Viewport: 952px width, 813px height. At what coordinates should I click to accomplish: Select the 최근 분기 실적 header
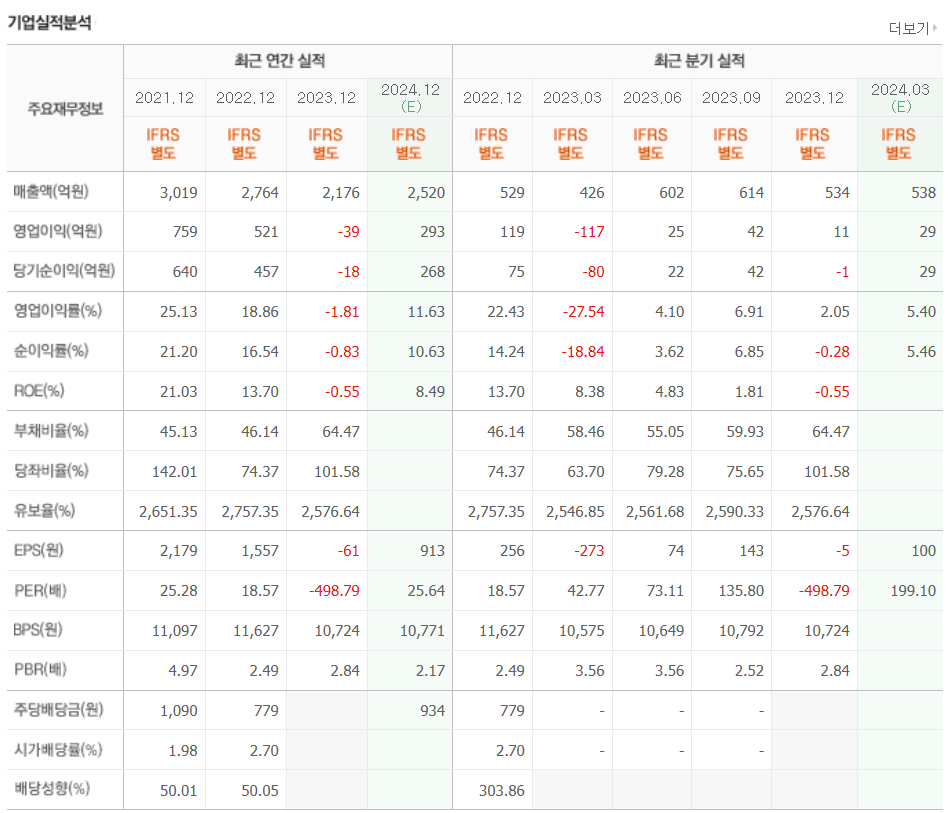click(699, 61)
